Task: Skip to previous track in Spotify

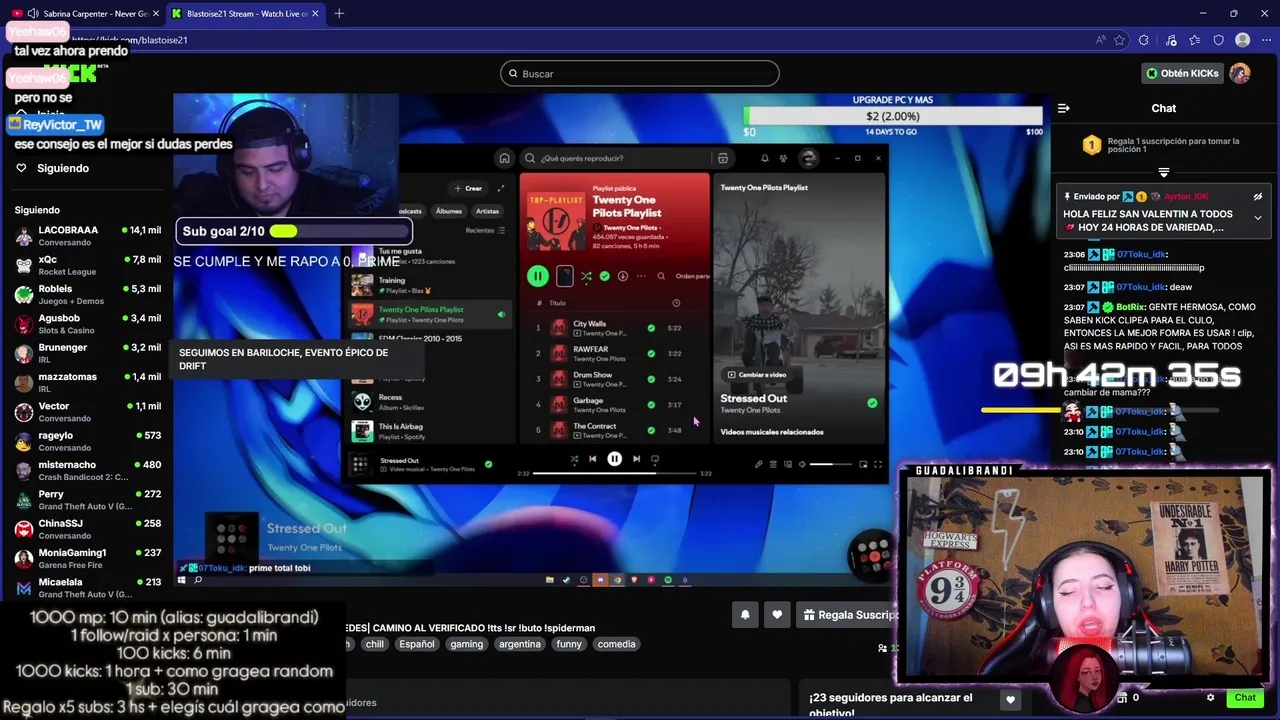Action: coord(593,459)
